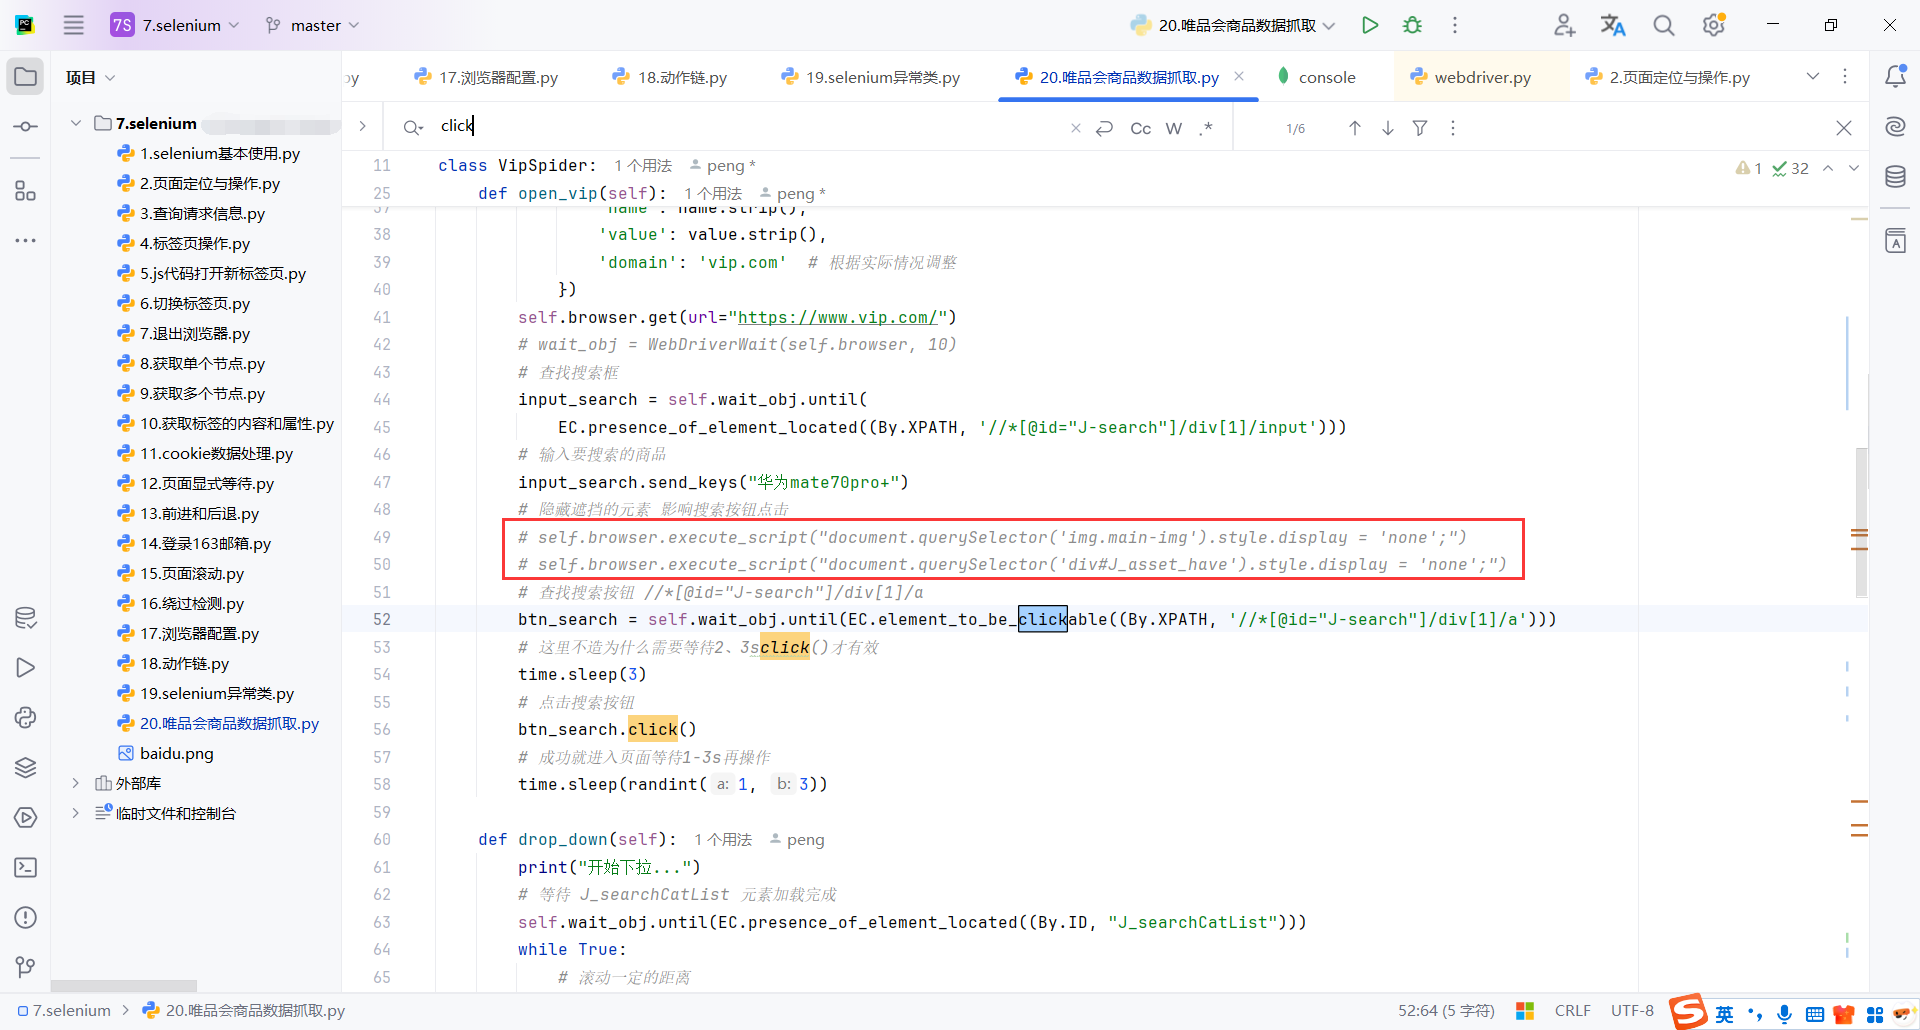This screenshot has height=1030, width=1920.
Task: Switch to webdriver.py tab
Action: 1471,77
